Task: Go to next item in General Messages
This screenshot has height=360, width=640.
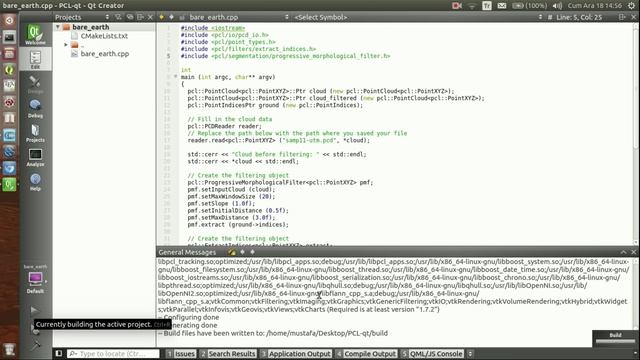Action: (x=252, y=252)
